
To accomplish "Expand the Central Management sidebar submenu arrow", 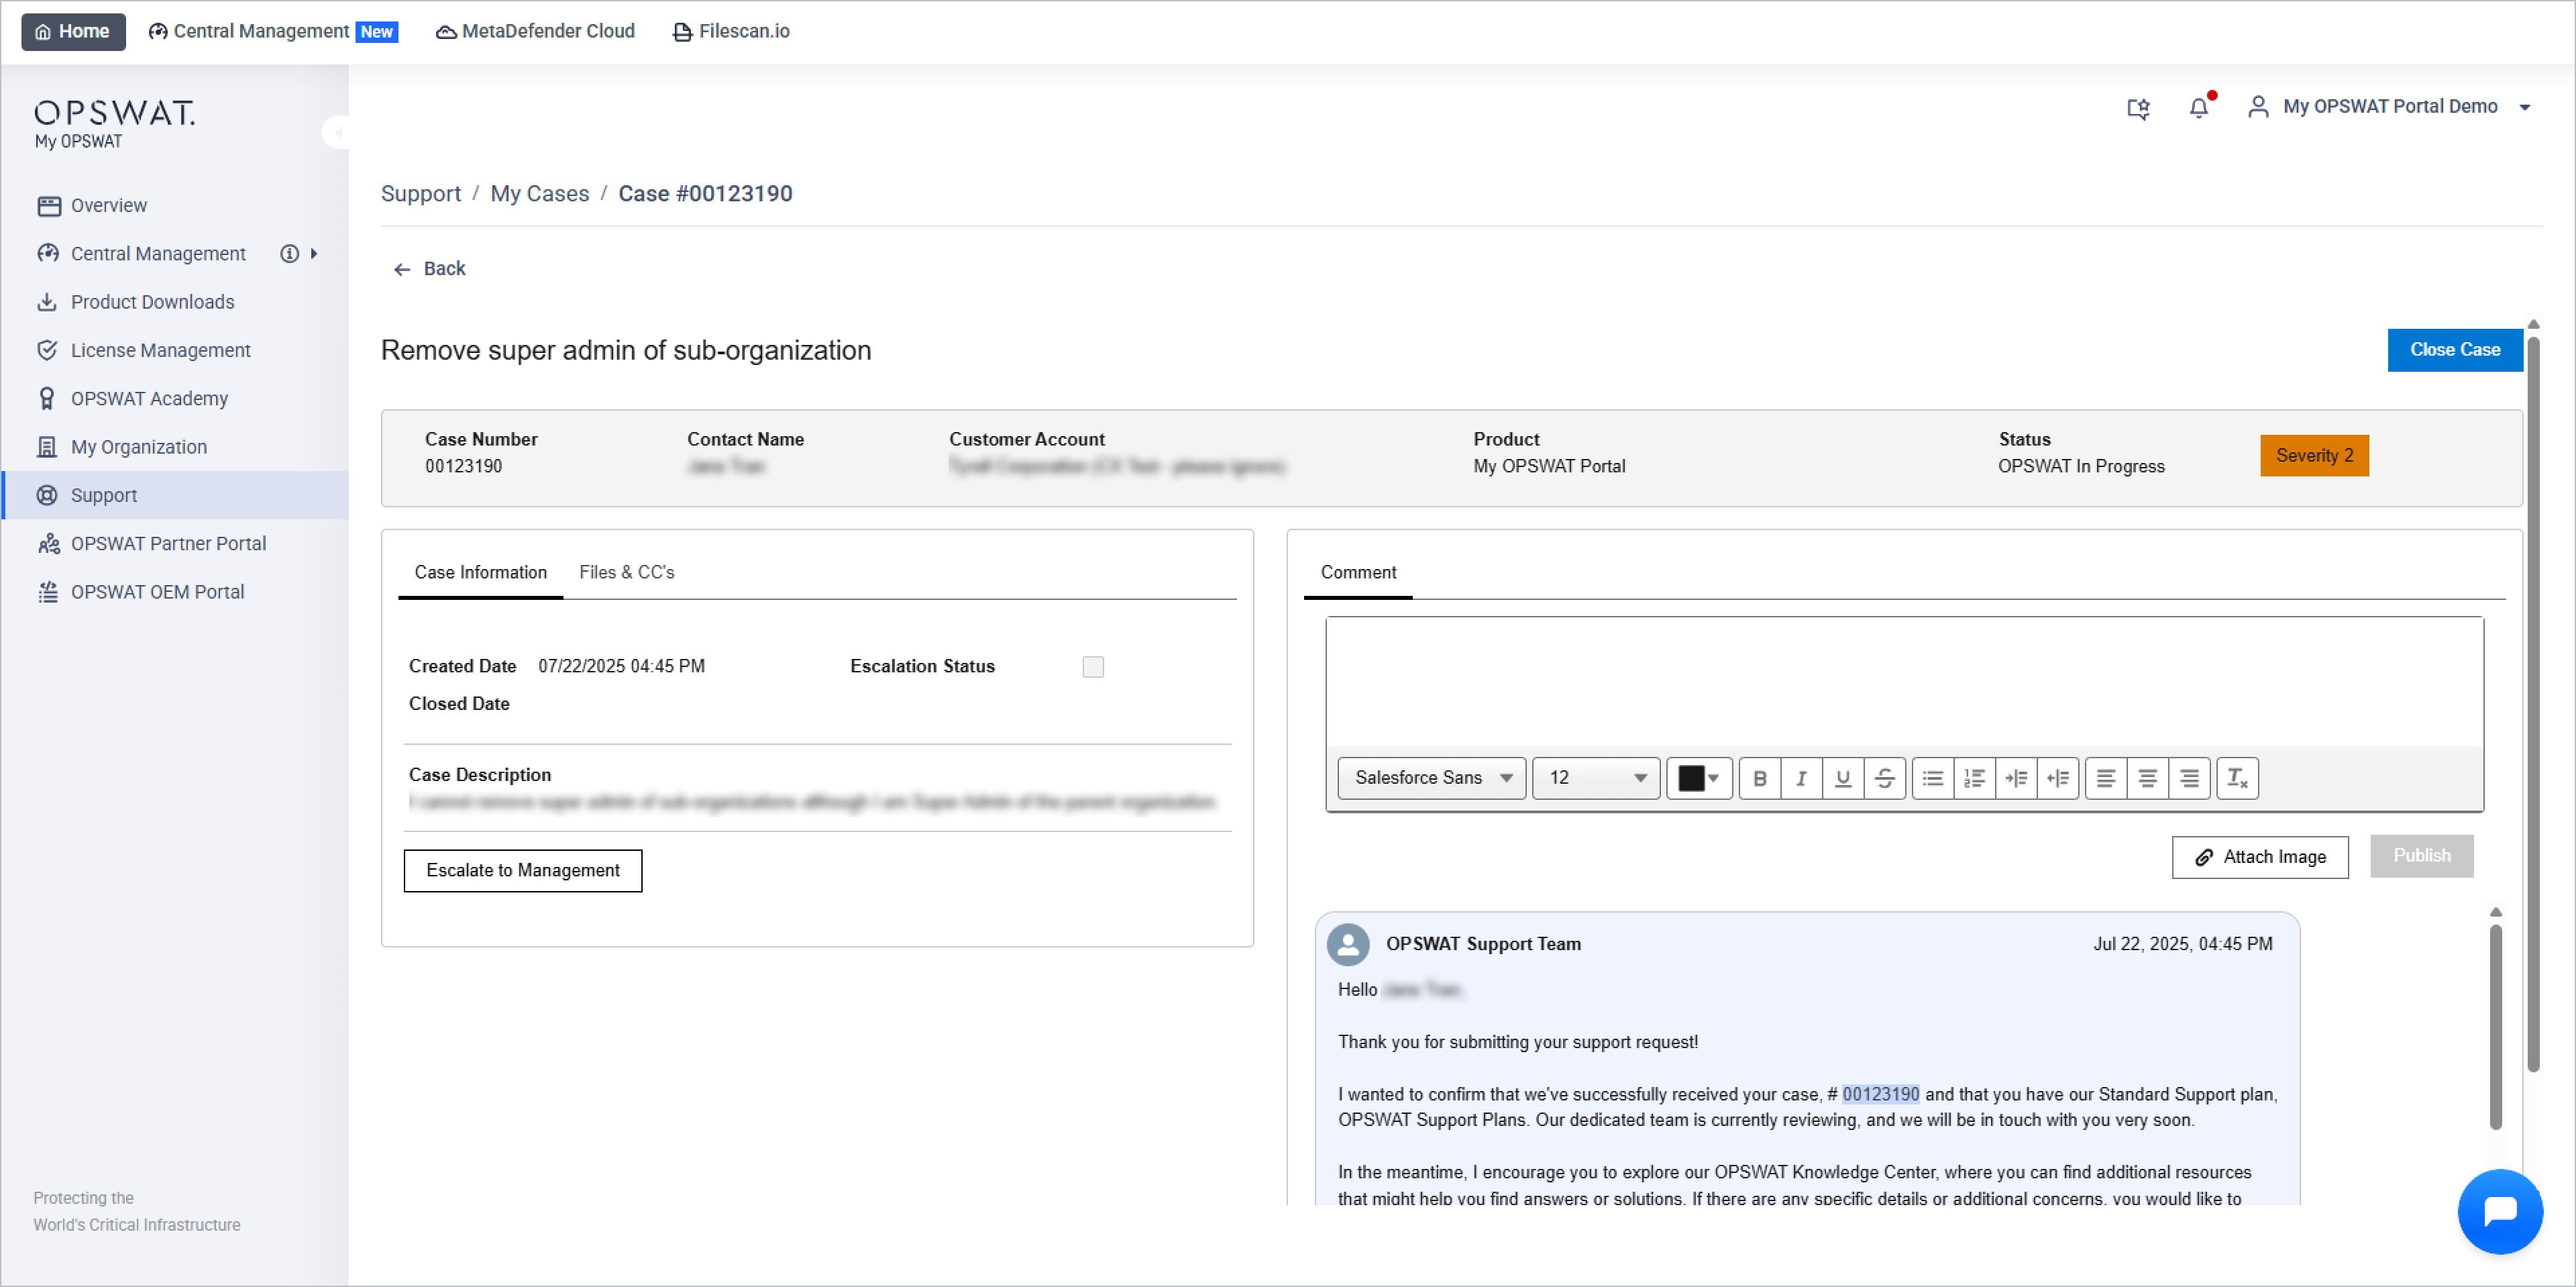I will click(x=314, y=254).
